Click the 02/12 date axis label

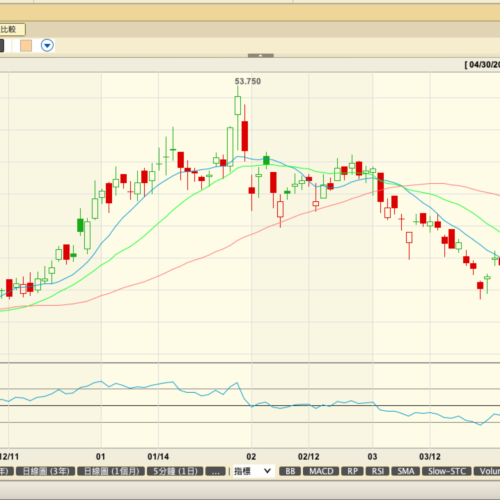pos(308,457)
